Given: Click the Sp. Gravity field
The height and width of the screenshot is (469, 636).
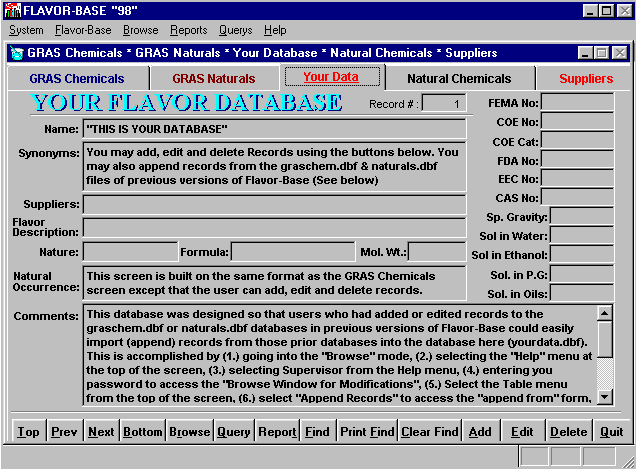Looking at the screenshot, I should point(582,217).
